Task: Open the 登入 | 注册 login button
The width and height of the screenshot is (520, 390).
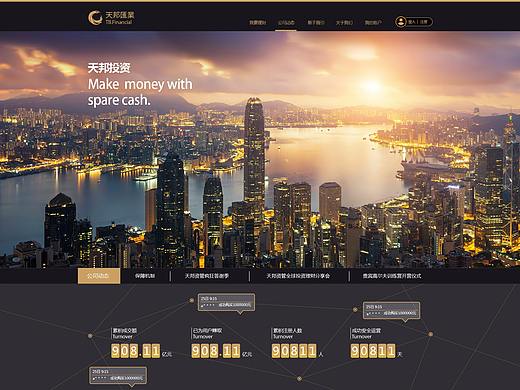Action: tap(414, 22)
